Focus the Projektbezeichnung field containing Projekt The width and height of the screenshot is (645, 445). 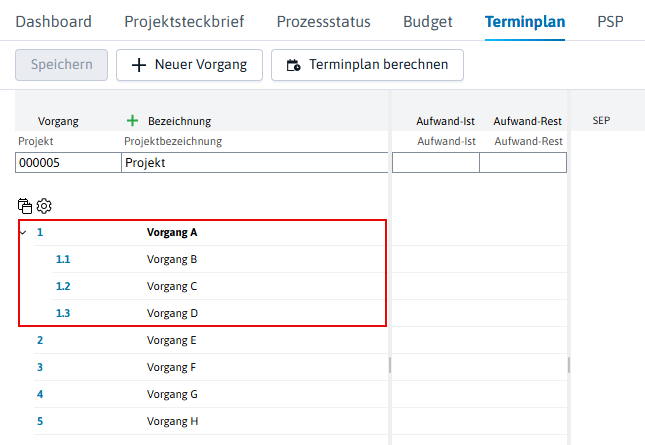point(255,162)
